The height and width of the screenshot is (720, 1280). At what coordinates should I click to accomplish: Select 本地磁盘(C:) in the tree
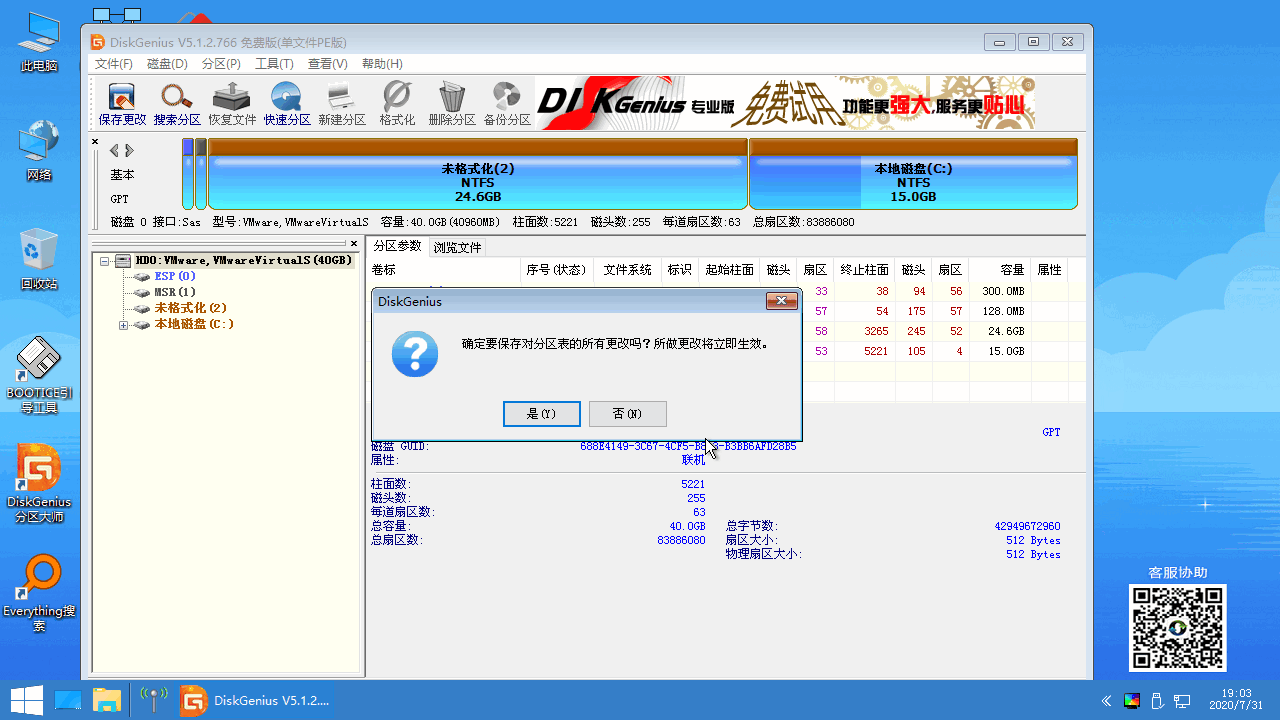[x=194, y=324]
